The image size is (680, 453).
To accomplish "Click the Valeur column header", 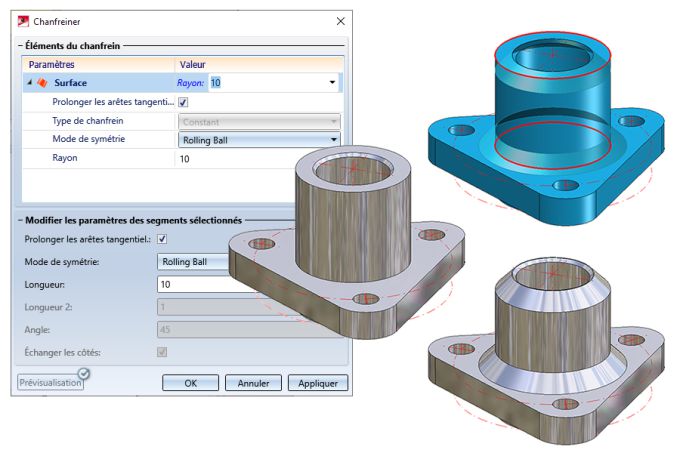I will click(258, 64).
